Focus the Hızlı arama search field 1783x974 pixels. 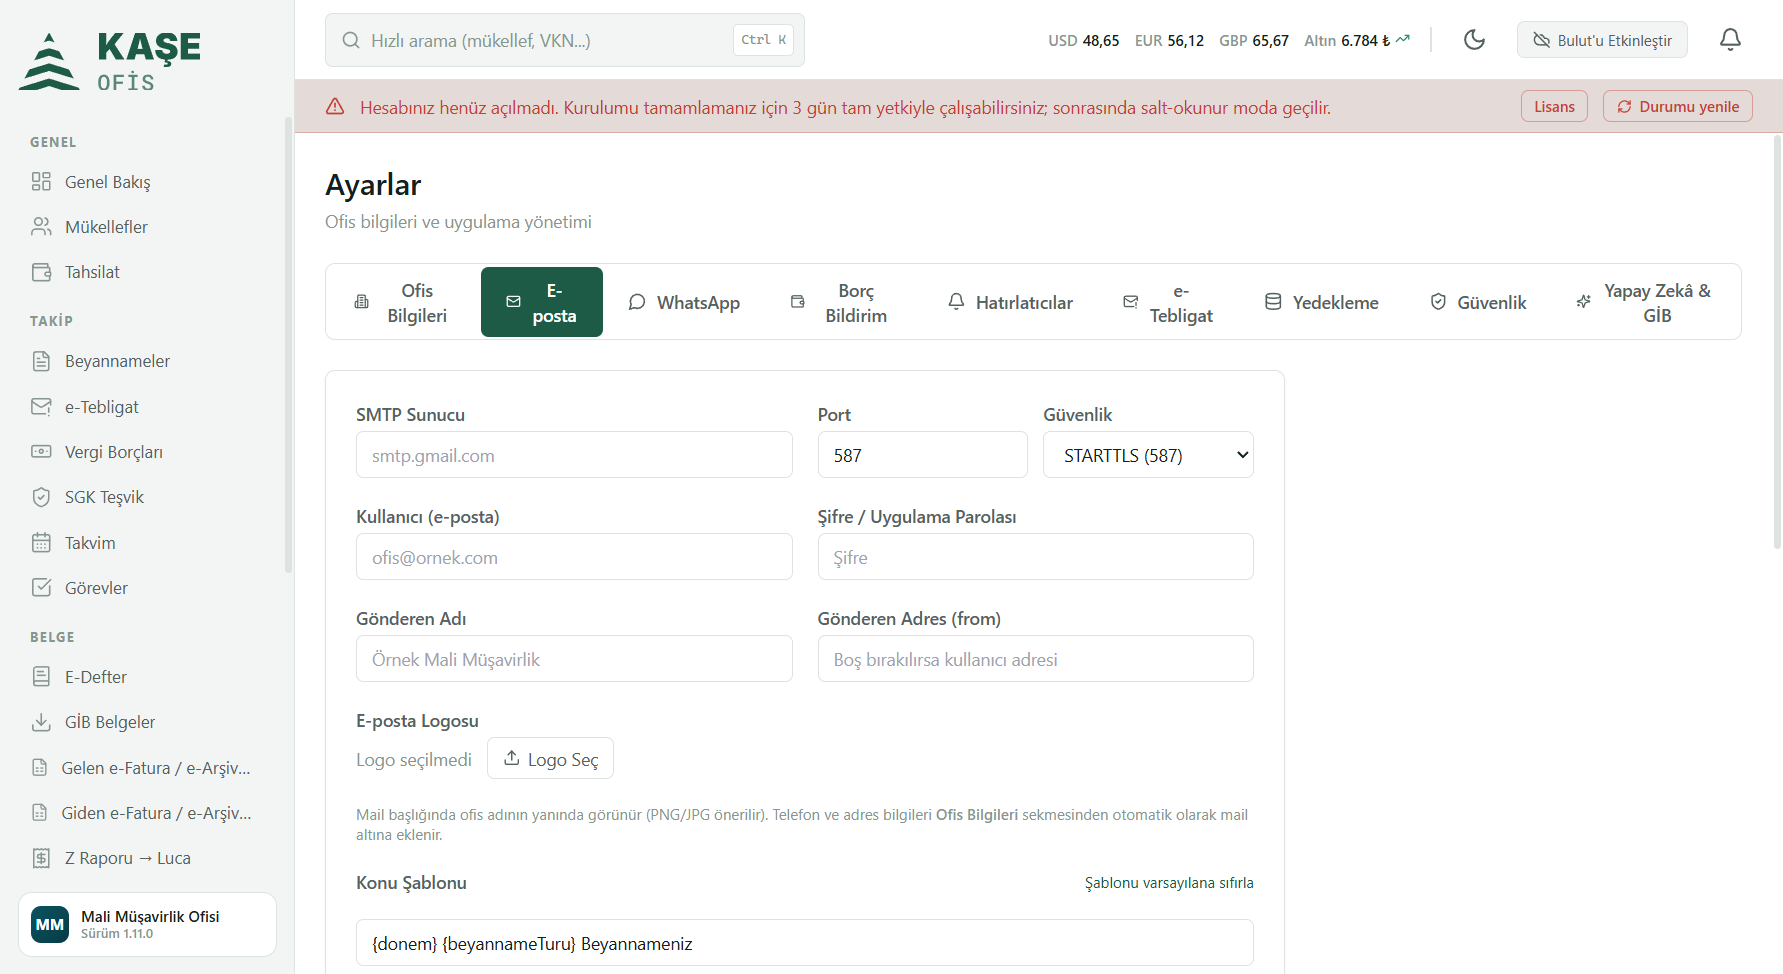tap(565, 40)
